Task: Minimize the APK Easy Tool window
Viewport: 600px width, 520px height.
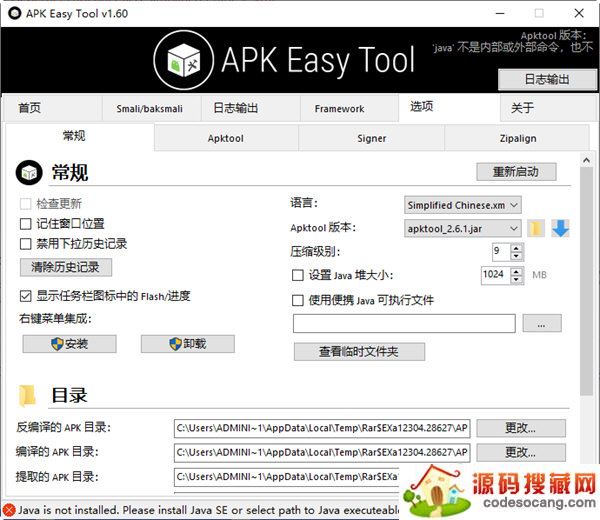Action: click(500, 13)
